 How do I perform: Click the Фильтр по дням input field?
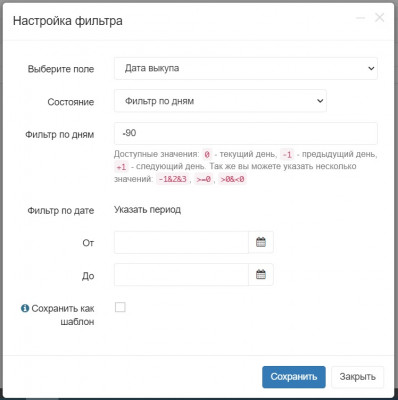(x=246, y=133)
